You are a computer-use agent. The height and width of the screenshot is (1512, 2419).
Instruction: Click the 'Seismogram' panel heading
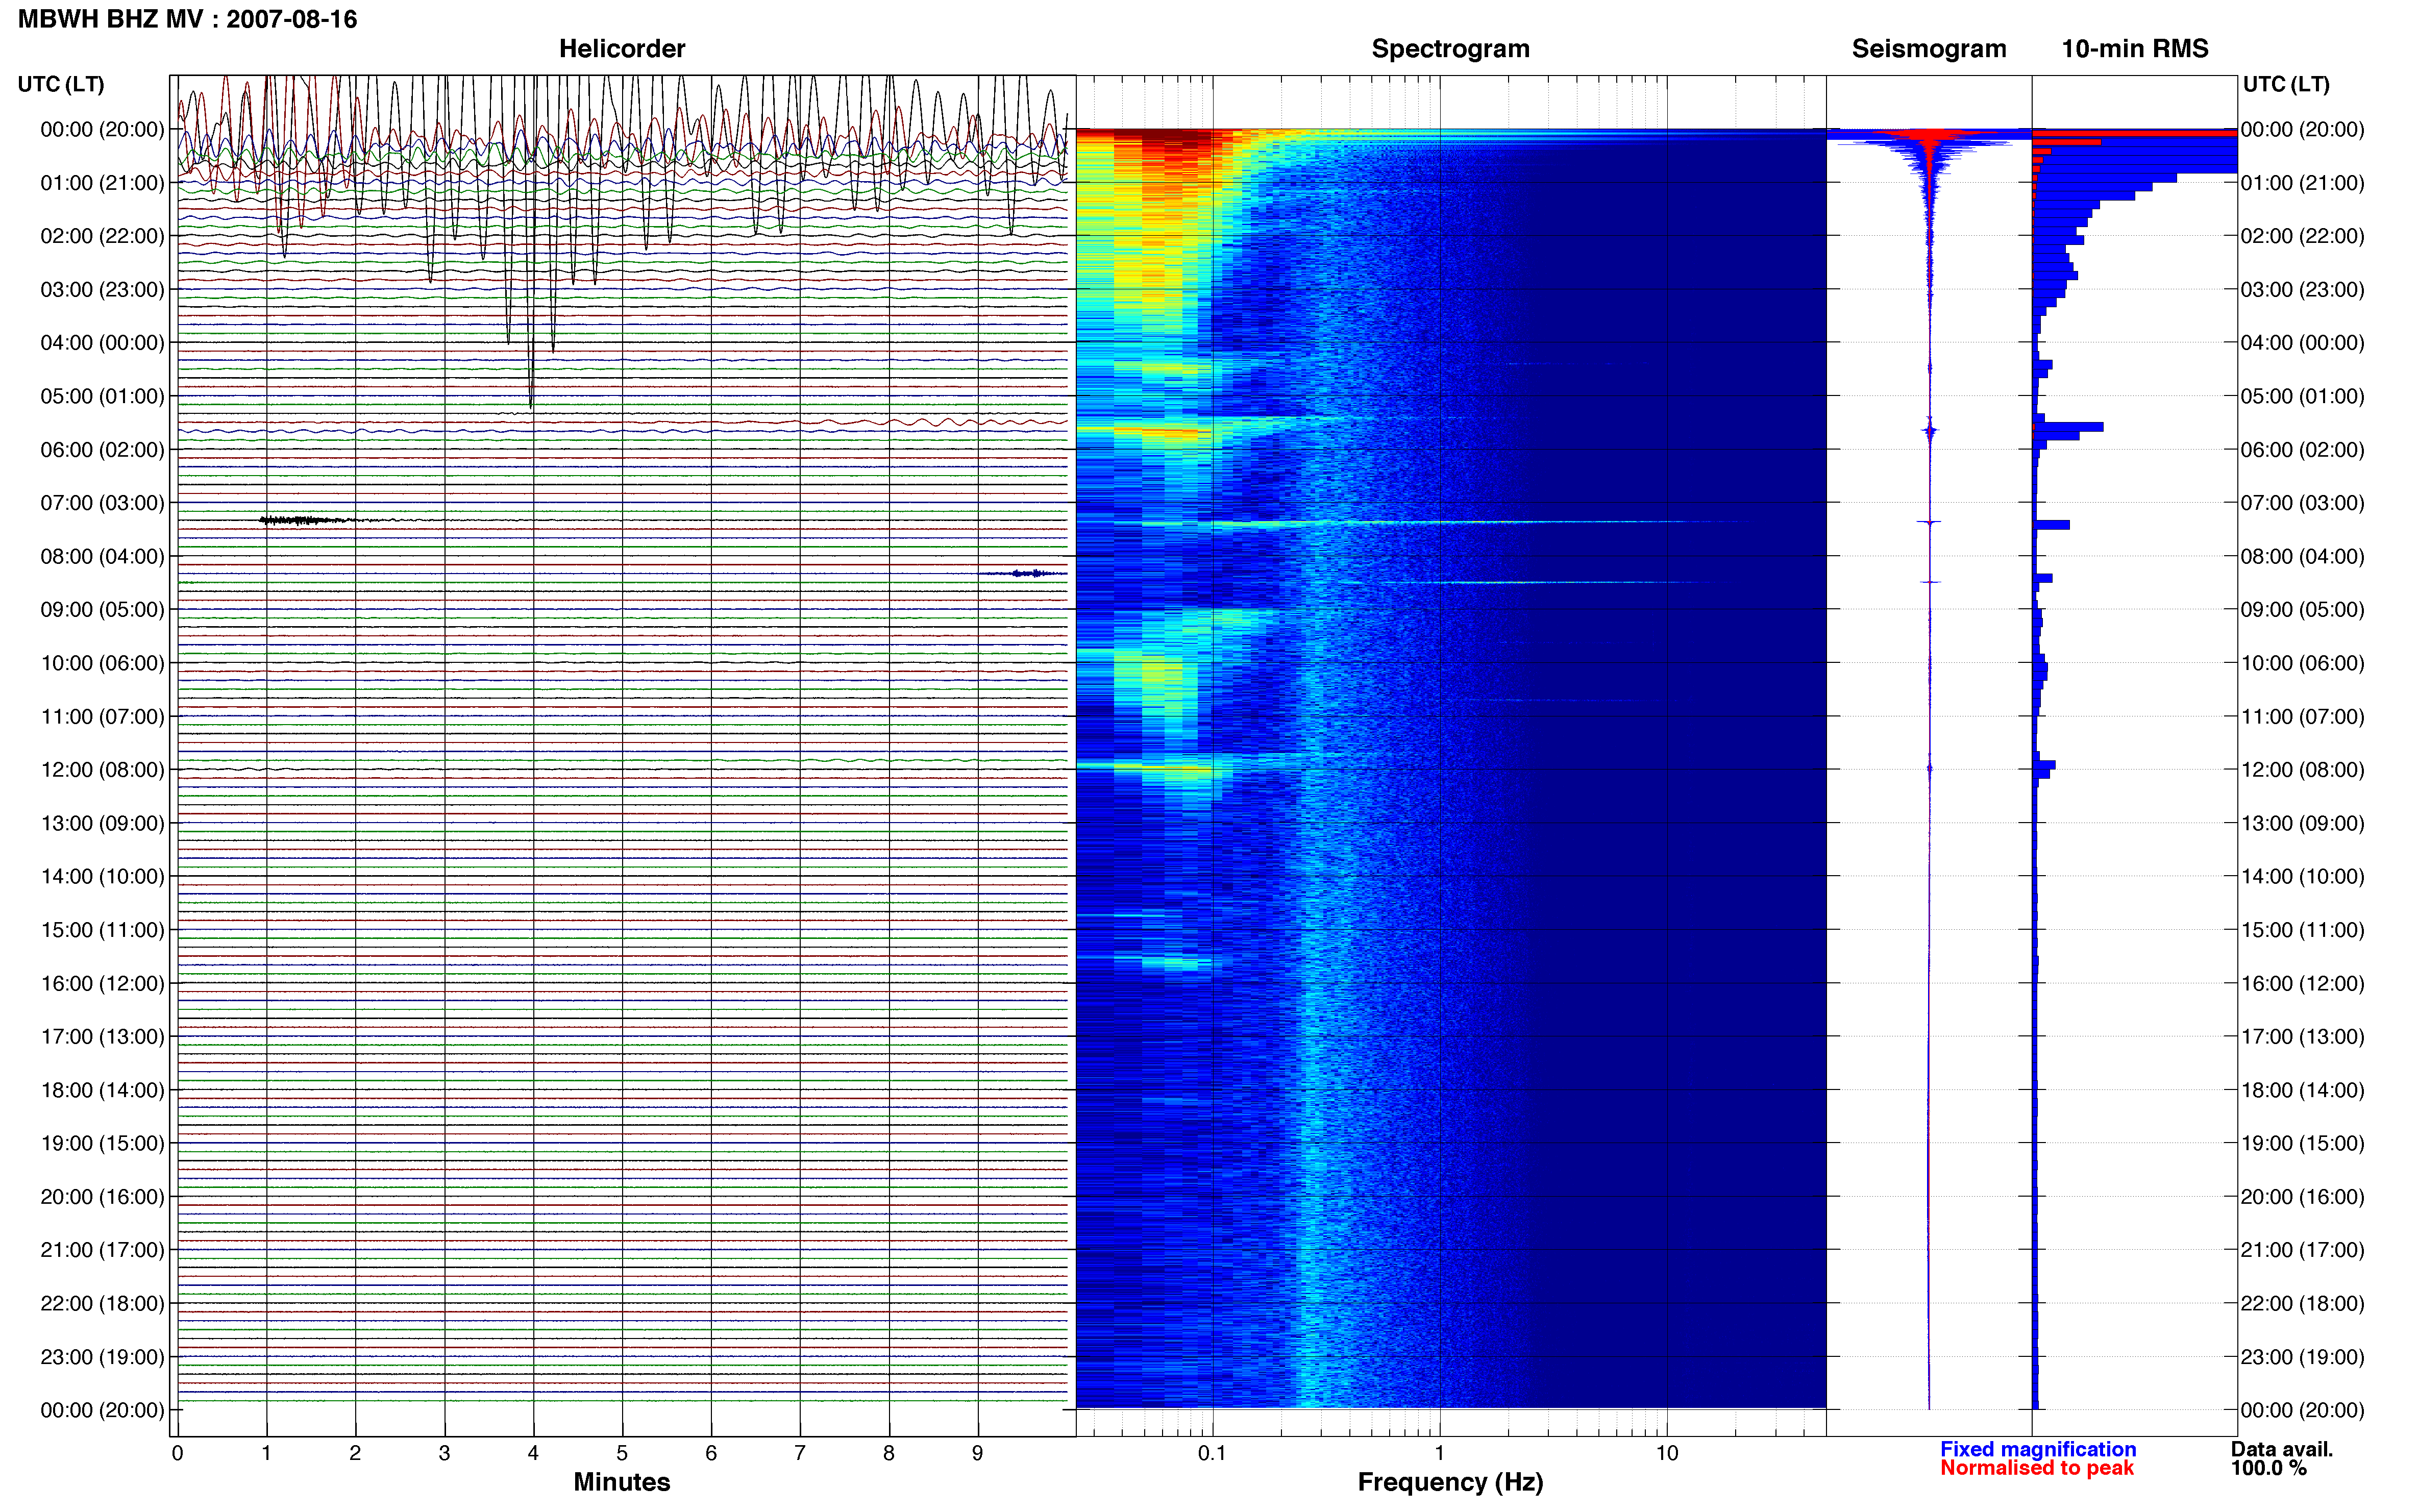(x=1928, y=48)
